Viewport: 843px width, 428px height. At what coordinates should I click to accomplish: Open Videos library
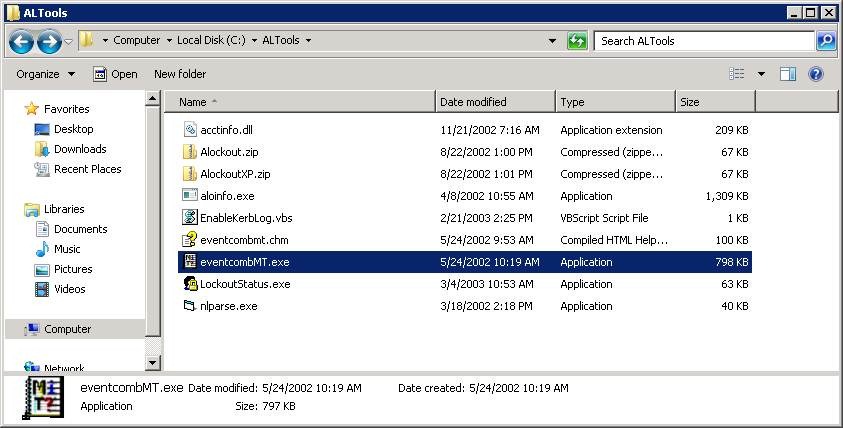point(70,289)
